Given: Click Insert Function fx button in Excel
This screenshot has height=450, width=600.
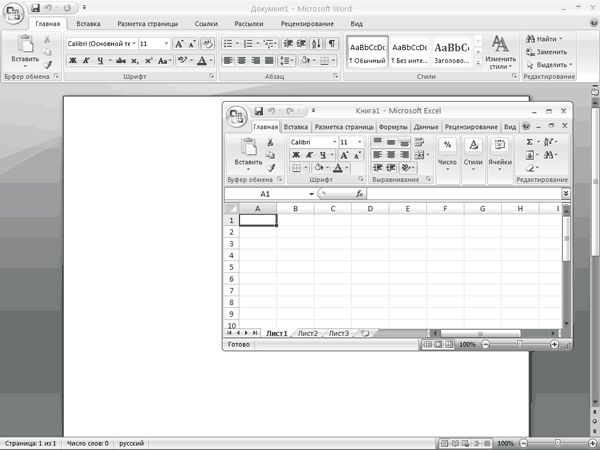Looking at the screenshot, I should [x=359, y=194].
